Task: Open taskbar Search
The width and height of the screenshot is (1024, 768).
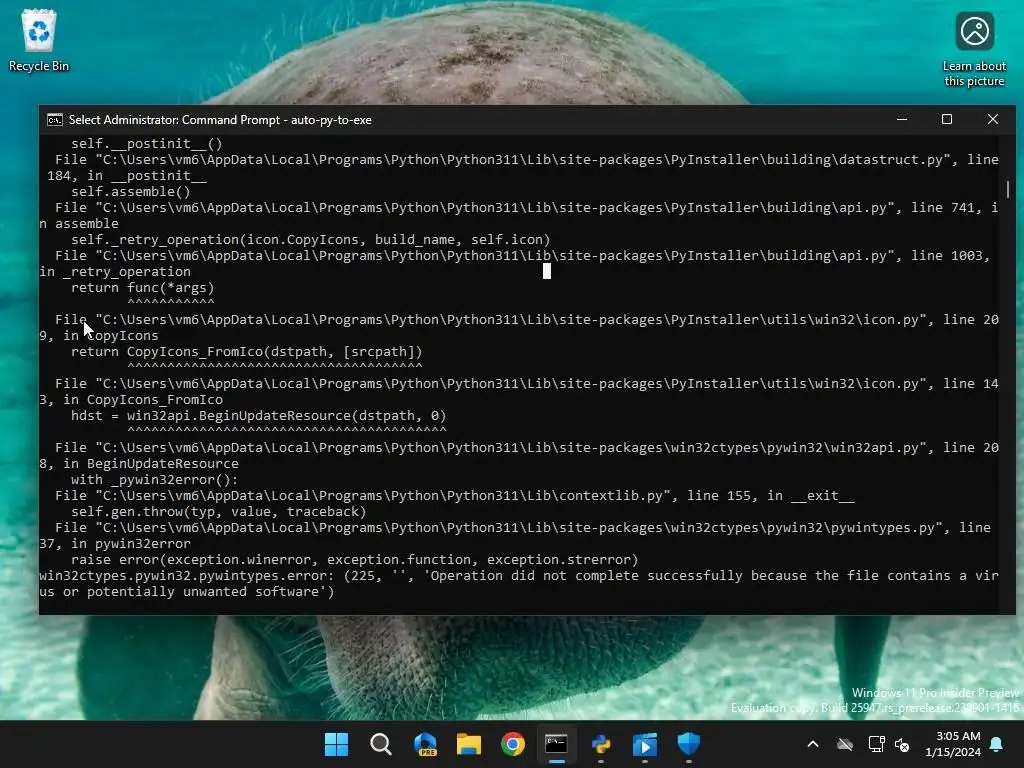Action: click(x=380, y=744)
